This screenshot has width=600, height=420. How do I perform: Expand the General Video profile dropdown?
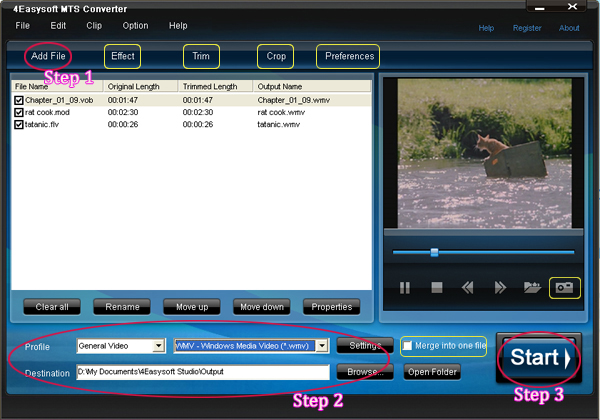(x=158, y=346)
